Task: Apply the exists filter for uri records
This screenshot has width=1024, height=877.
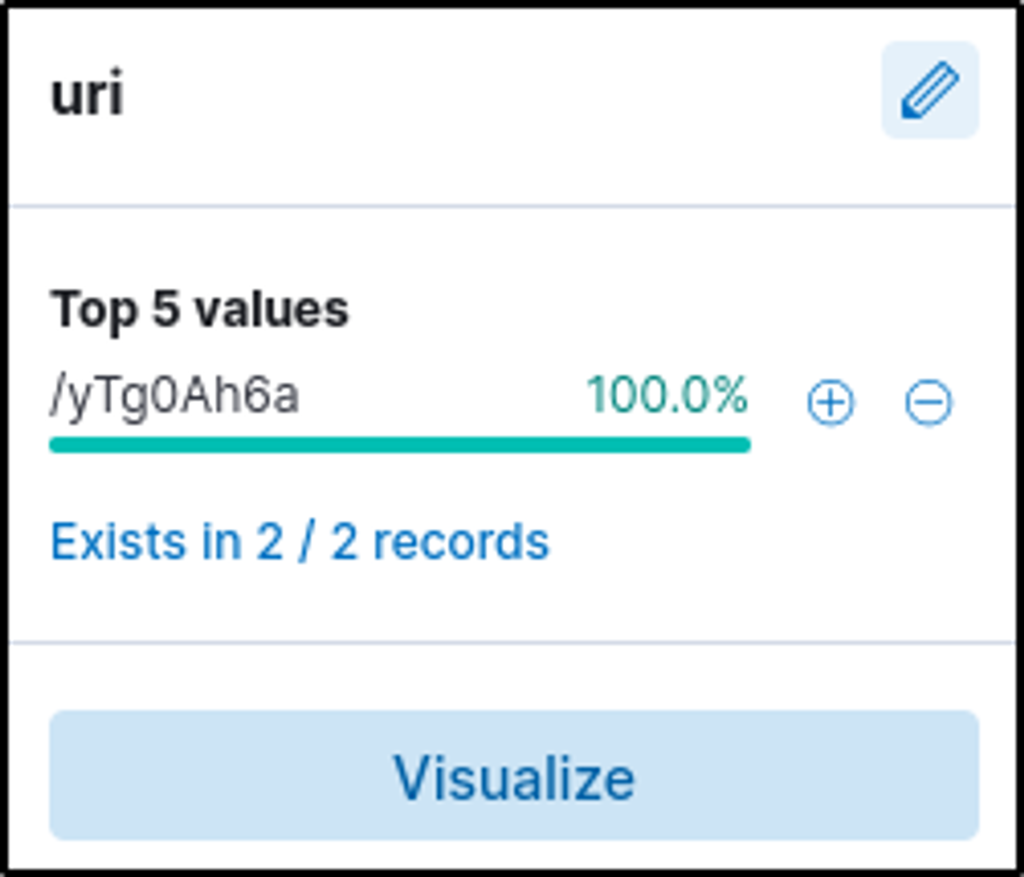Action: tap(299, 542)
